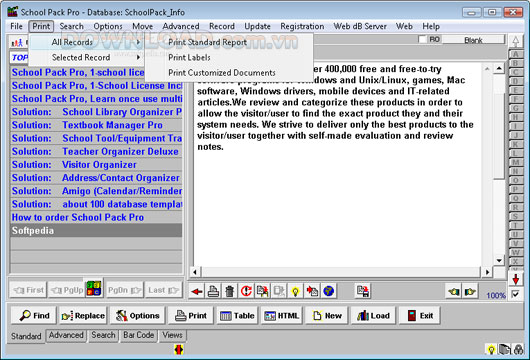Click the text pane scroll-down arrow

(499, 261)
